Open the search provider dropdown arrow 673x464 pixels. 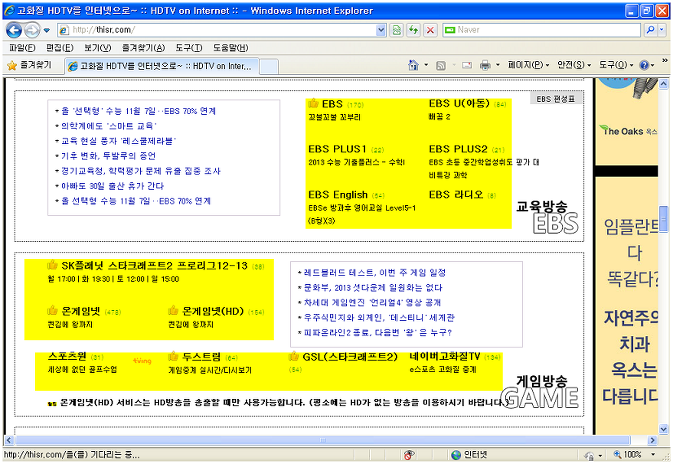coord(662,30)
